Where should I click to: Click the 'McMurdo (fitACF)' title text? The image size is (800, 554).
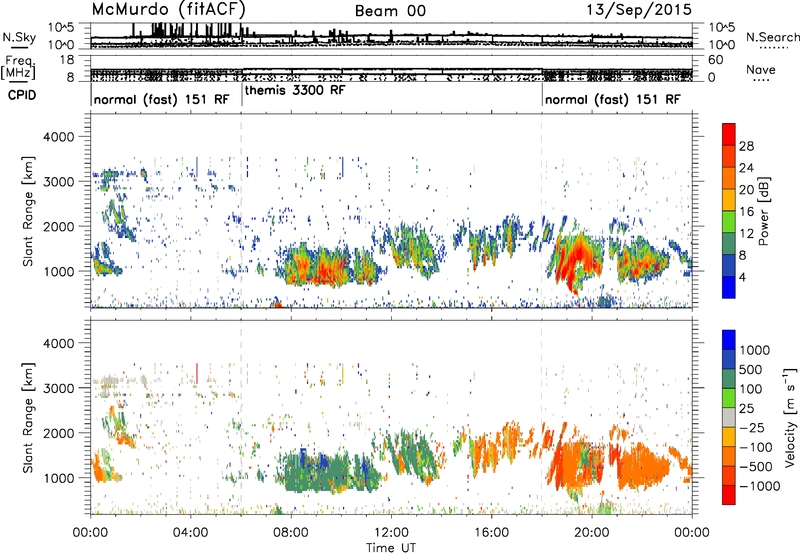click(168, 9)
